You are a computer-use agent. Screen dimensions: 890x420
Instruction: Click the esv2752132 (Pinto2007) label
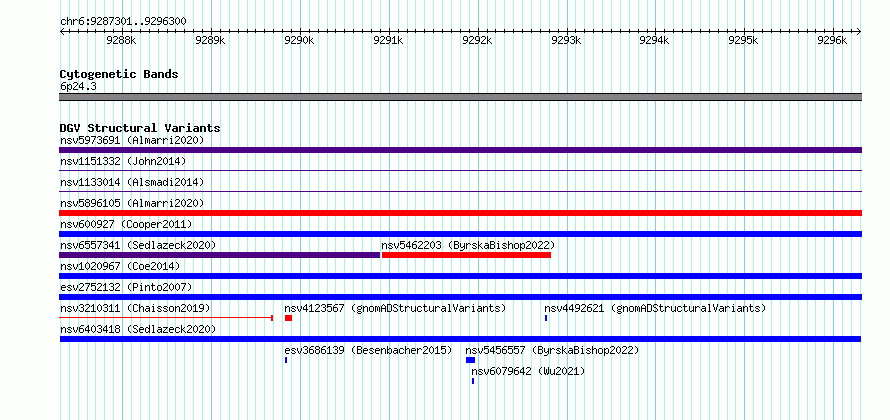coord(126,287)
